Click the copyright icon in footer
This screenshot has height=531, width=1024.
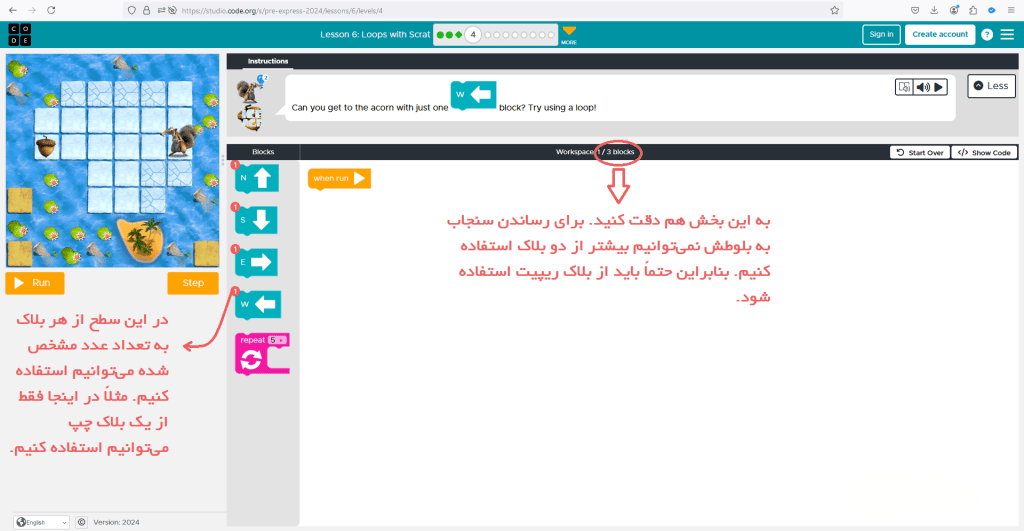coord(81,522)
